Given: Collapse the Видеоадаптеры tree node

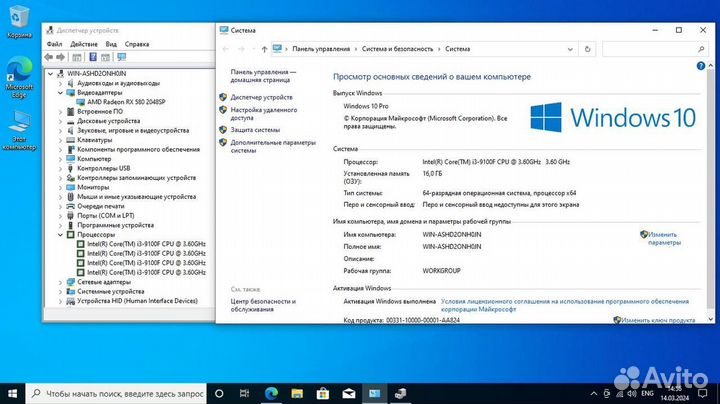Looking at the screenshot, I should click(60, 93).
